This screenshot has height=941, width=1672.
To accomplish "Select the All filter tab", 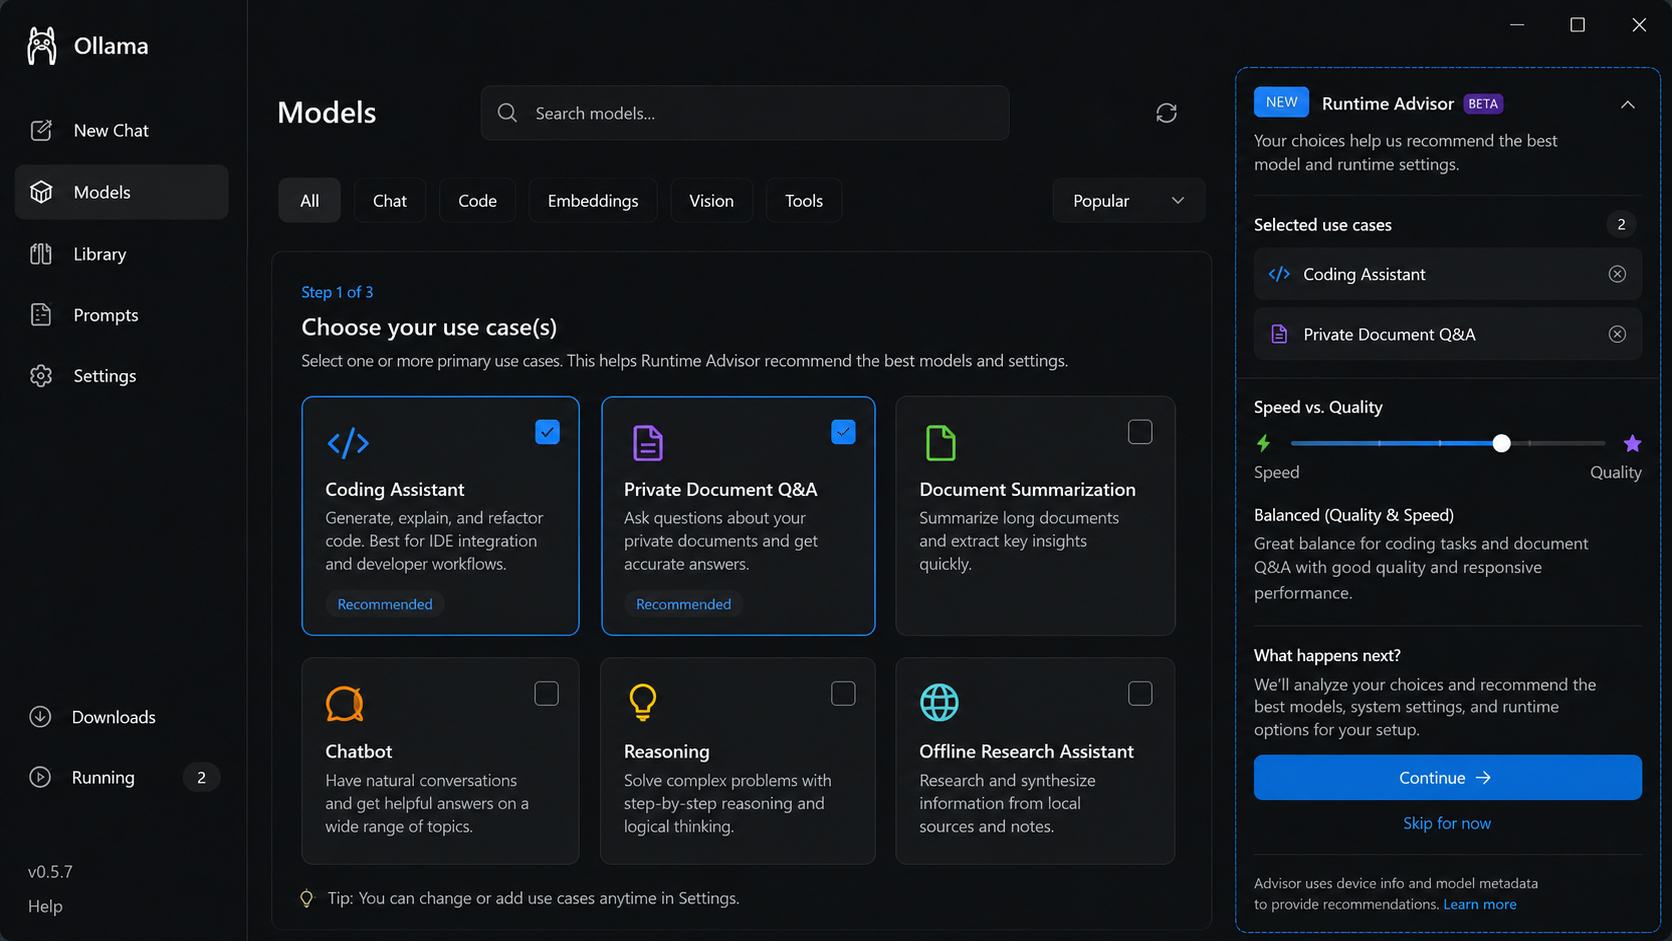I will [x=310, y=201].
